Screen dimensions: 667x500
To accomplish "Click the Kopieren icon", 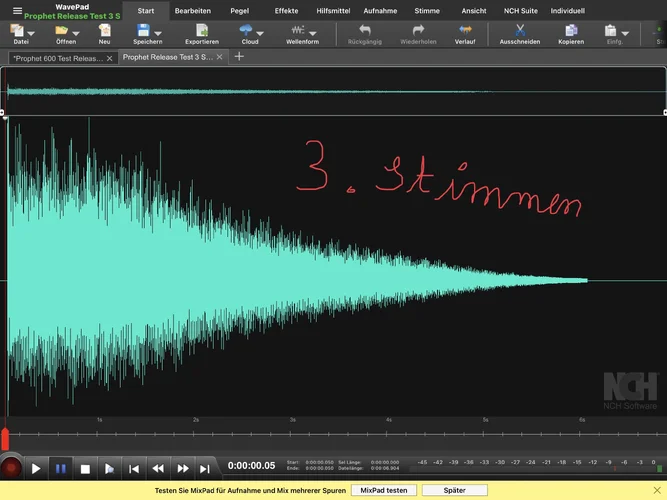I will click(x=571, y=31).
